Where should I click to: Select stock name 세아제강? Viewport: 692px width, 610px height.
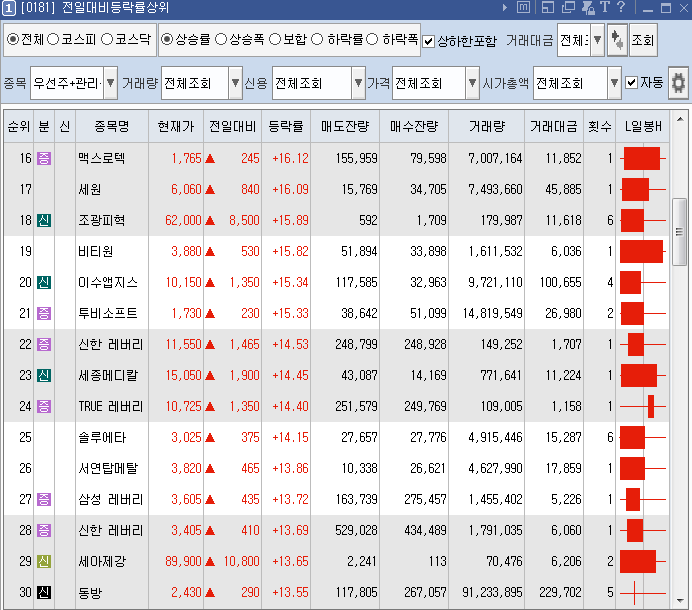[102, 561]
